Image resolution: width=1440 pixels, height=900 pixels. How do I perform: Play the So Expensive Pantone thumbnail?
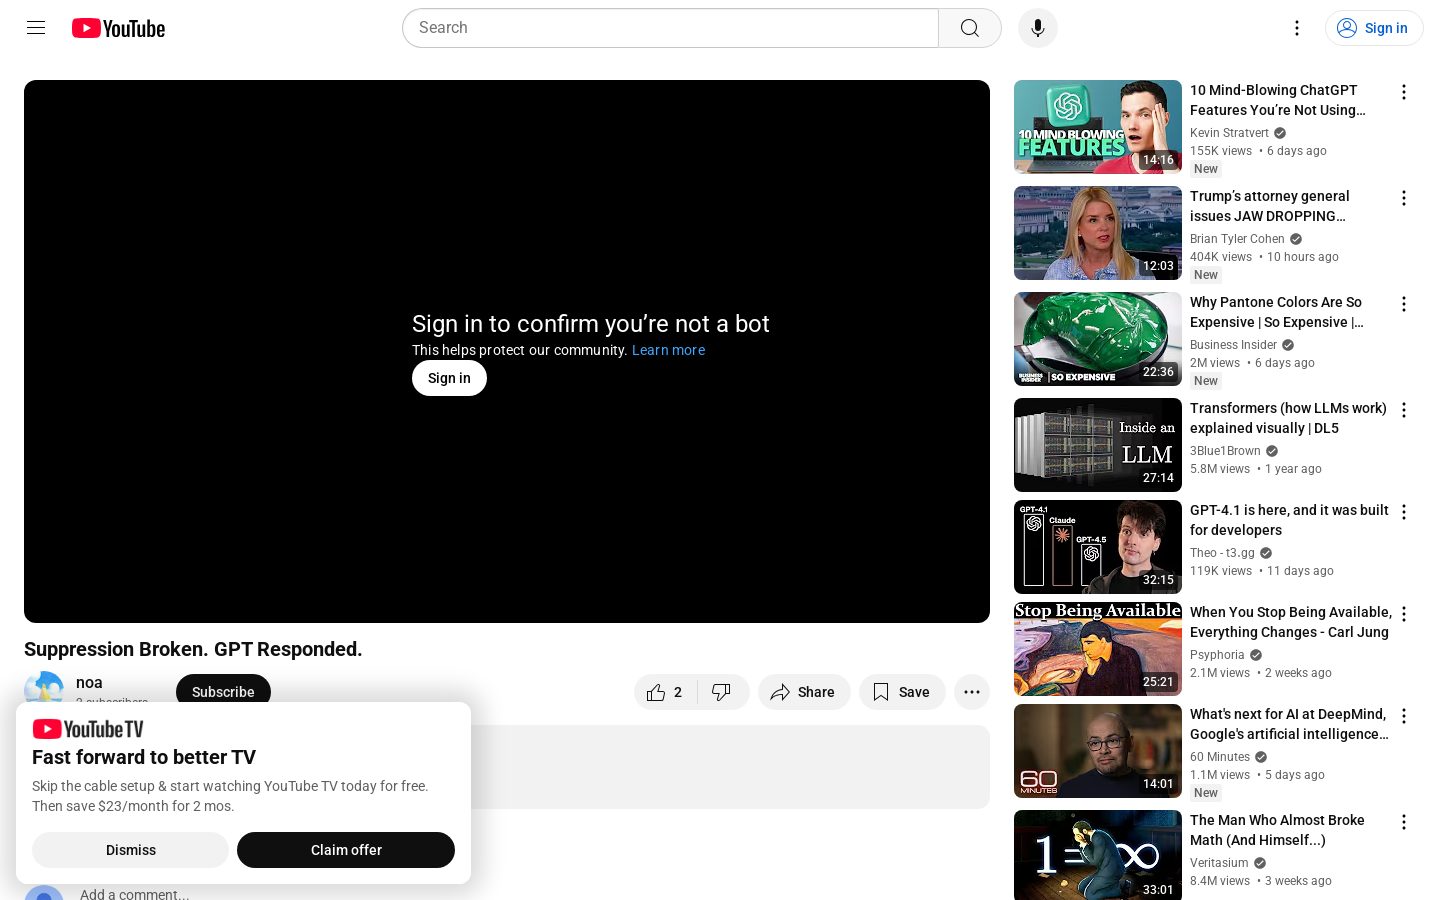point(1098,339)
